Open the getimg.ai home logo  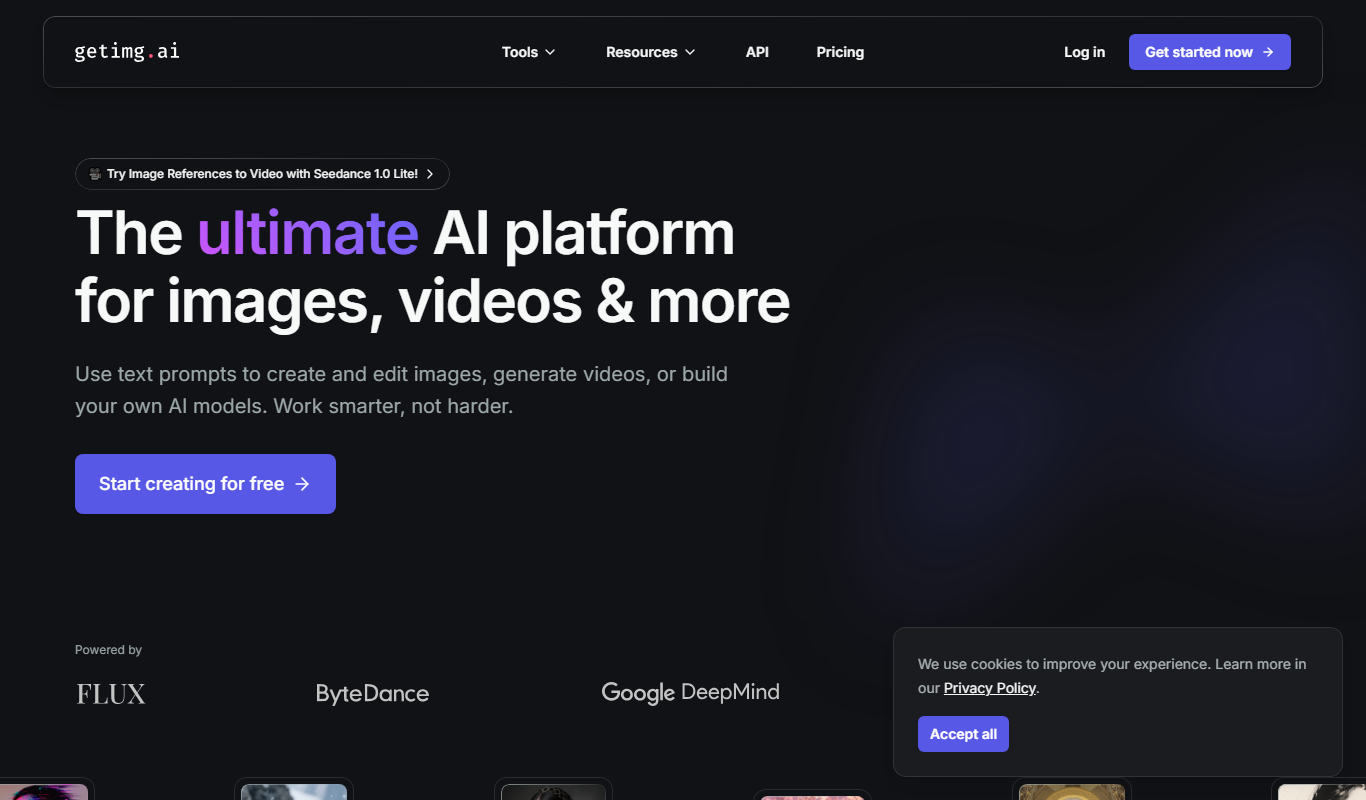(127, 52)
